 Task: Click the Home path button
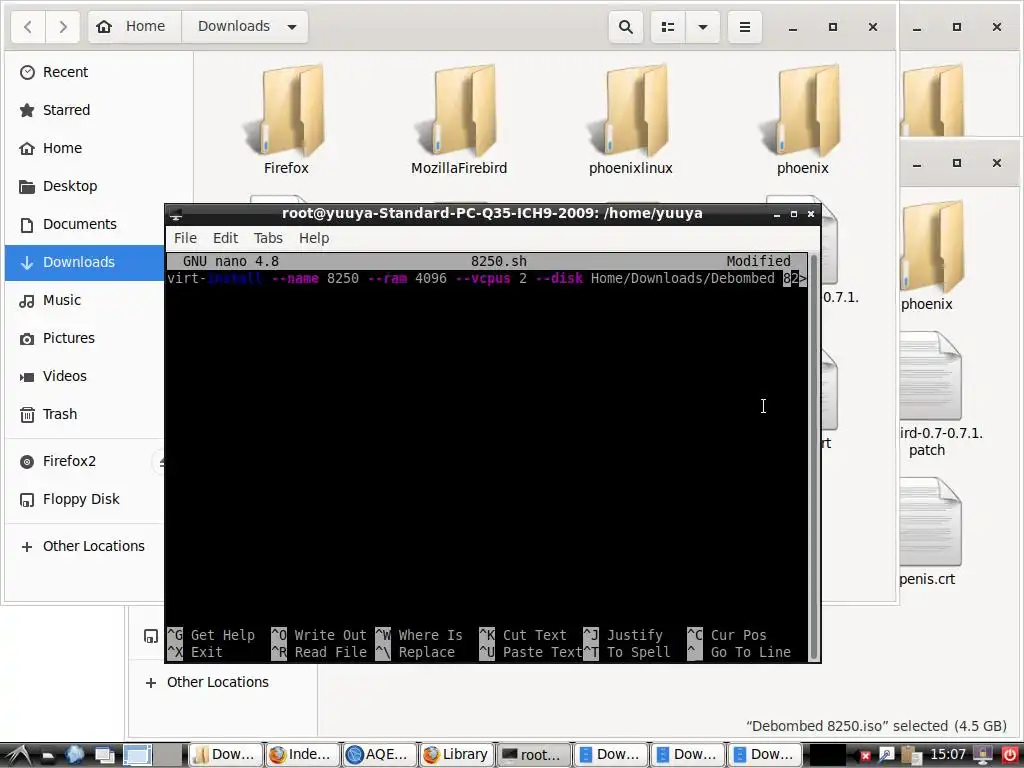click(135, 27)
